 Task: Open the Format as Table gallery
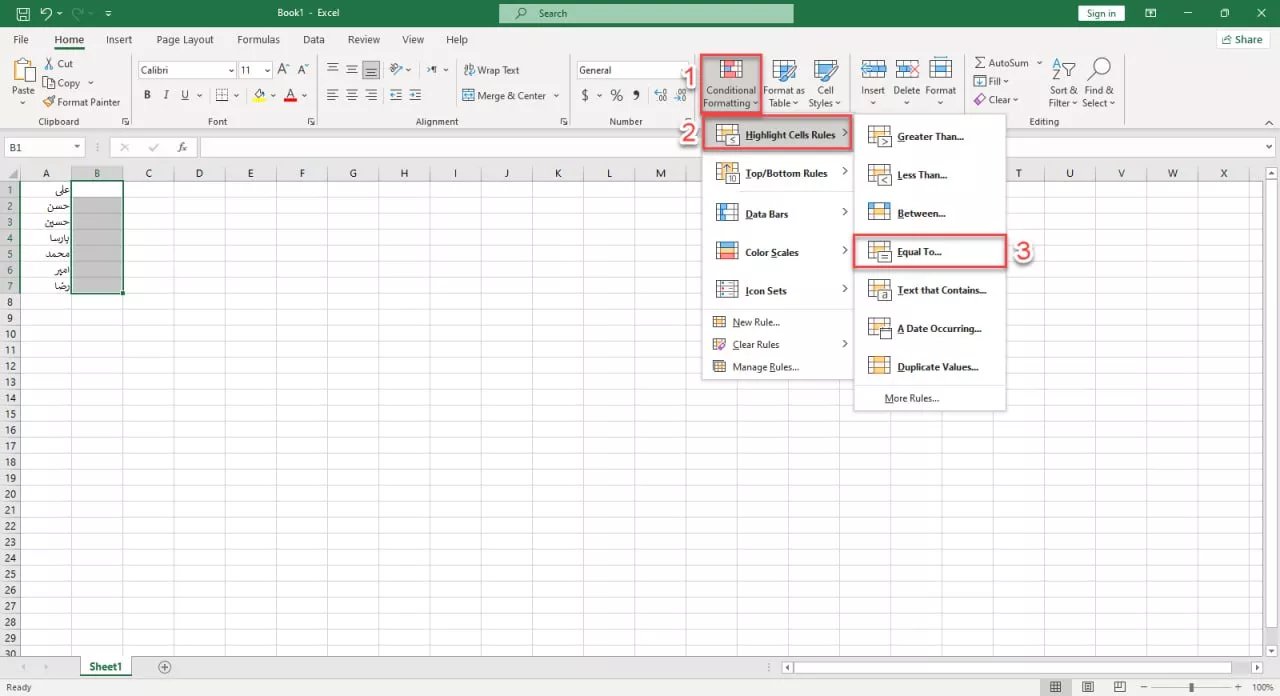[784, 84]
